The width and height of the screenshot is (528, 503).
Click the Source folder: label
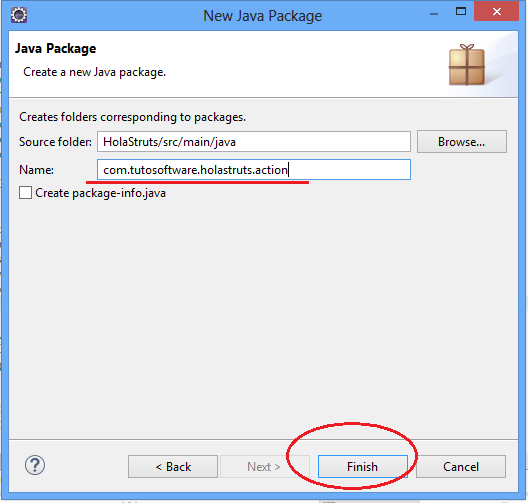[55, 142]
